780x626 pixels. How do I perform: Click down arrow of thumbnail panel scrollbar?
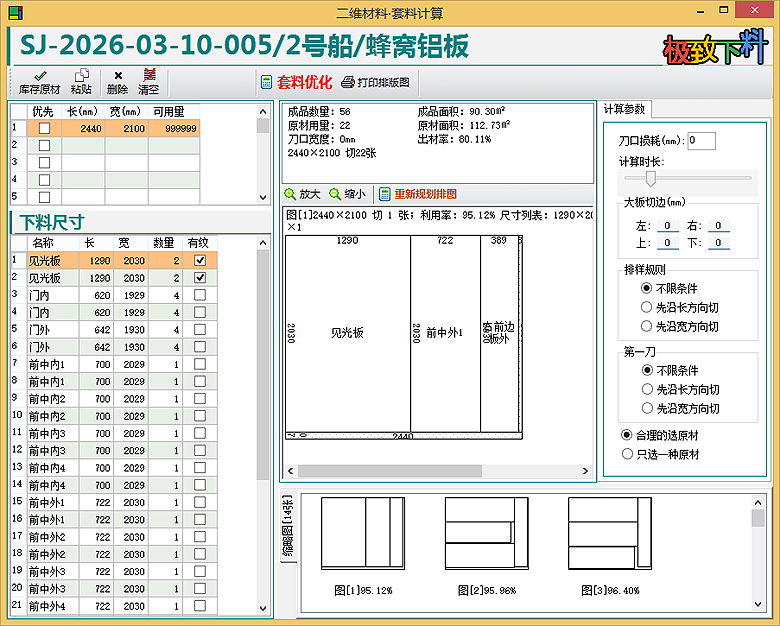(758, 604)
